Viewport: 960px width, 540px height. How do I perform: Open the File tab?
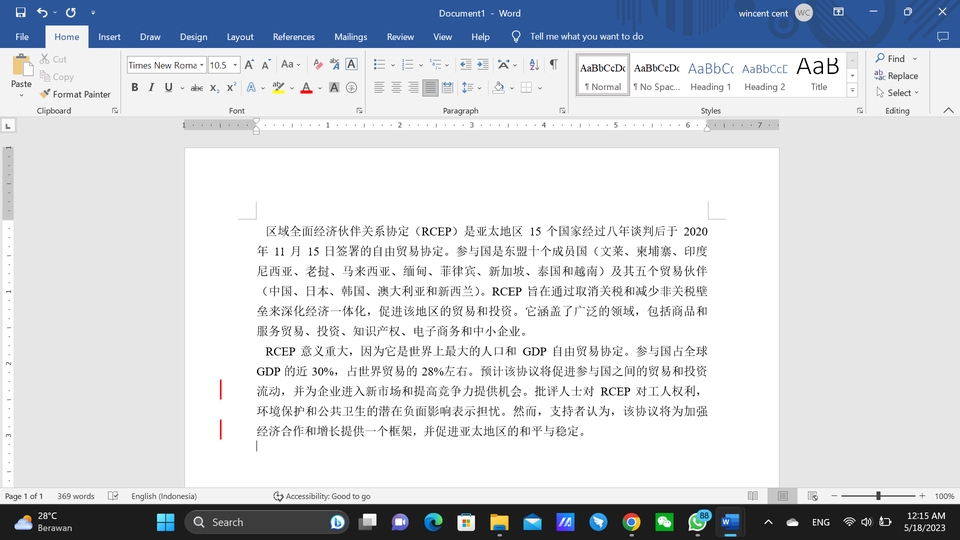(22, 37)
